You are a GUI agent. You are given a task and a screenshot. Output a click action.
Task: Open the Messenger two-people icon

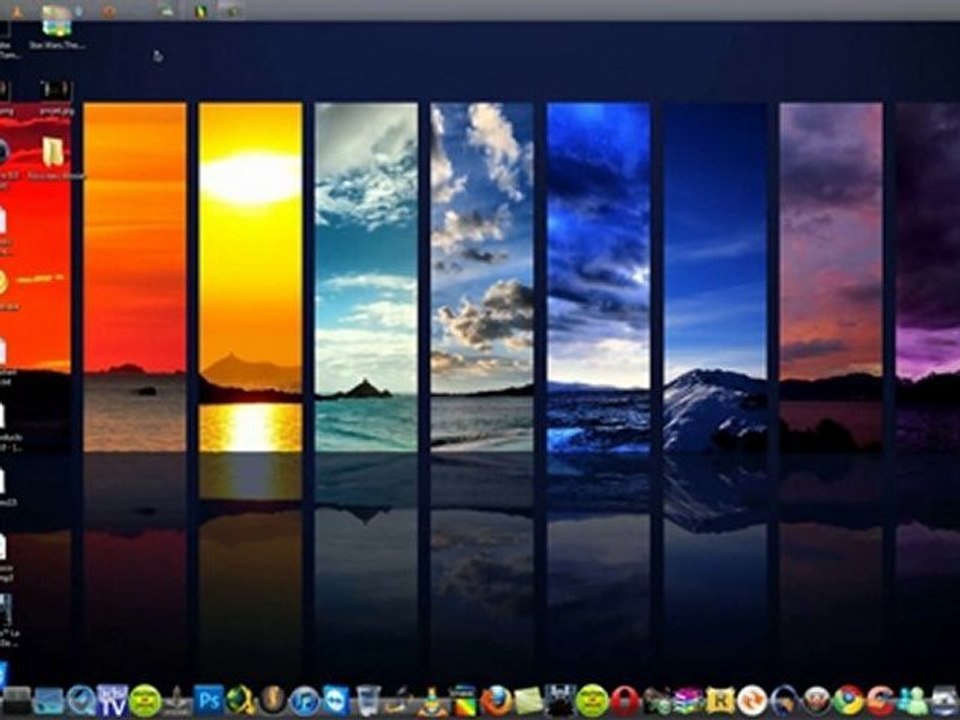pos(913,700)
